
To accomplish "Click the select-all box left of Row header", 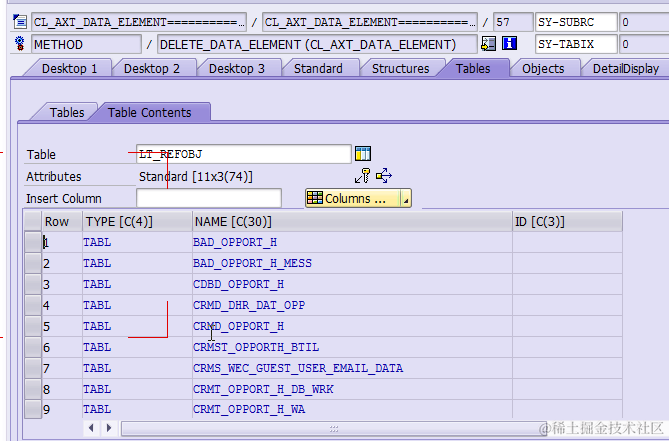I will pyautogui.click(x=32, y=221).
